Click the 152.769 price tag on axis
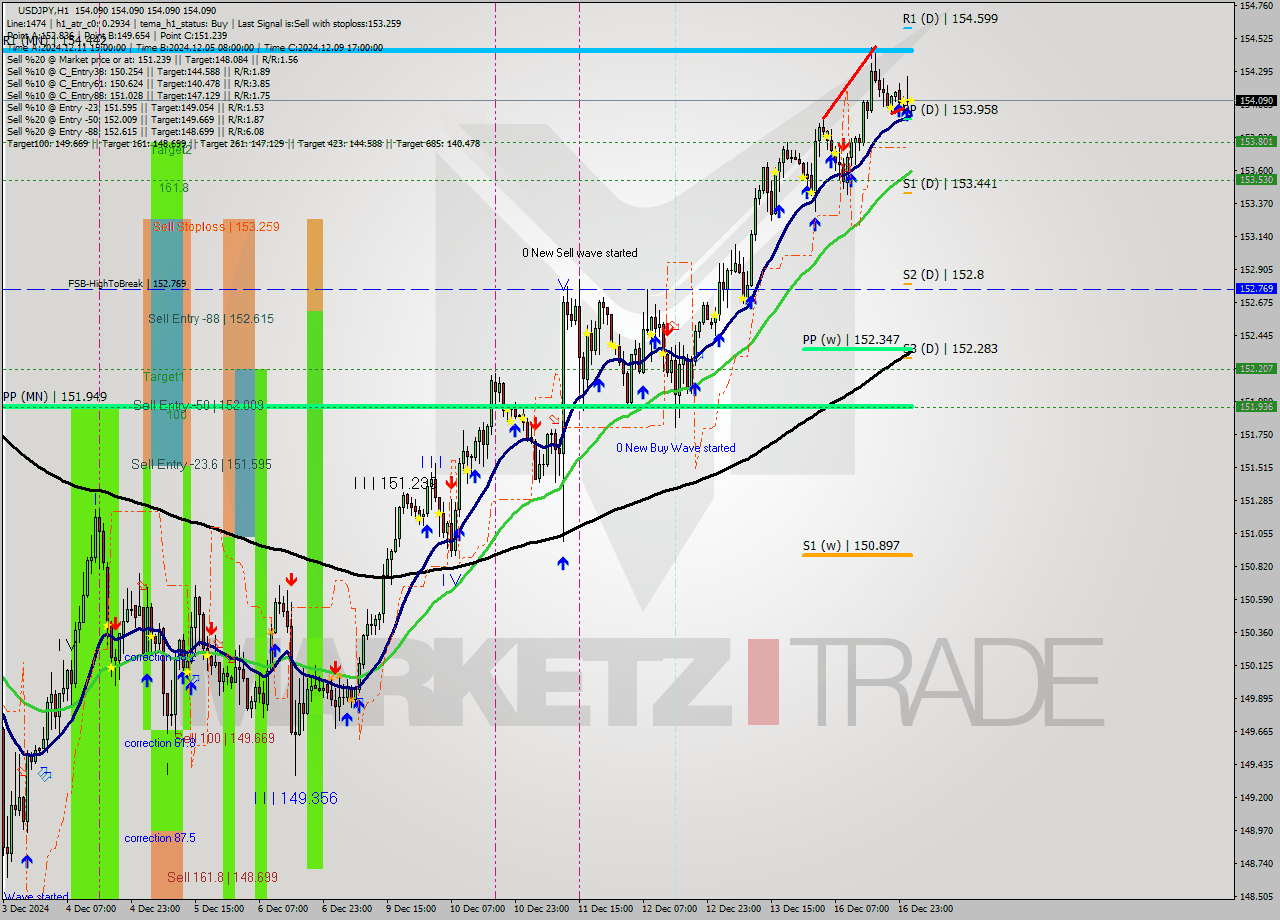The height and width of the screenshot is (920, 1280). (x=1257, y=288)
